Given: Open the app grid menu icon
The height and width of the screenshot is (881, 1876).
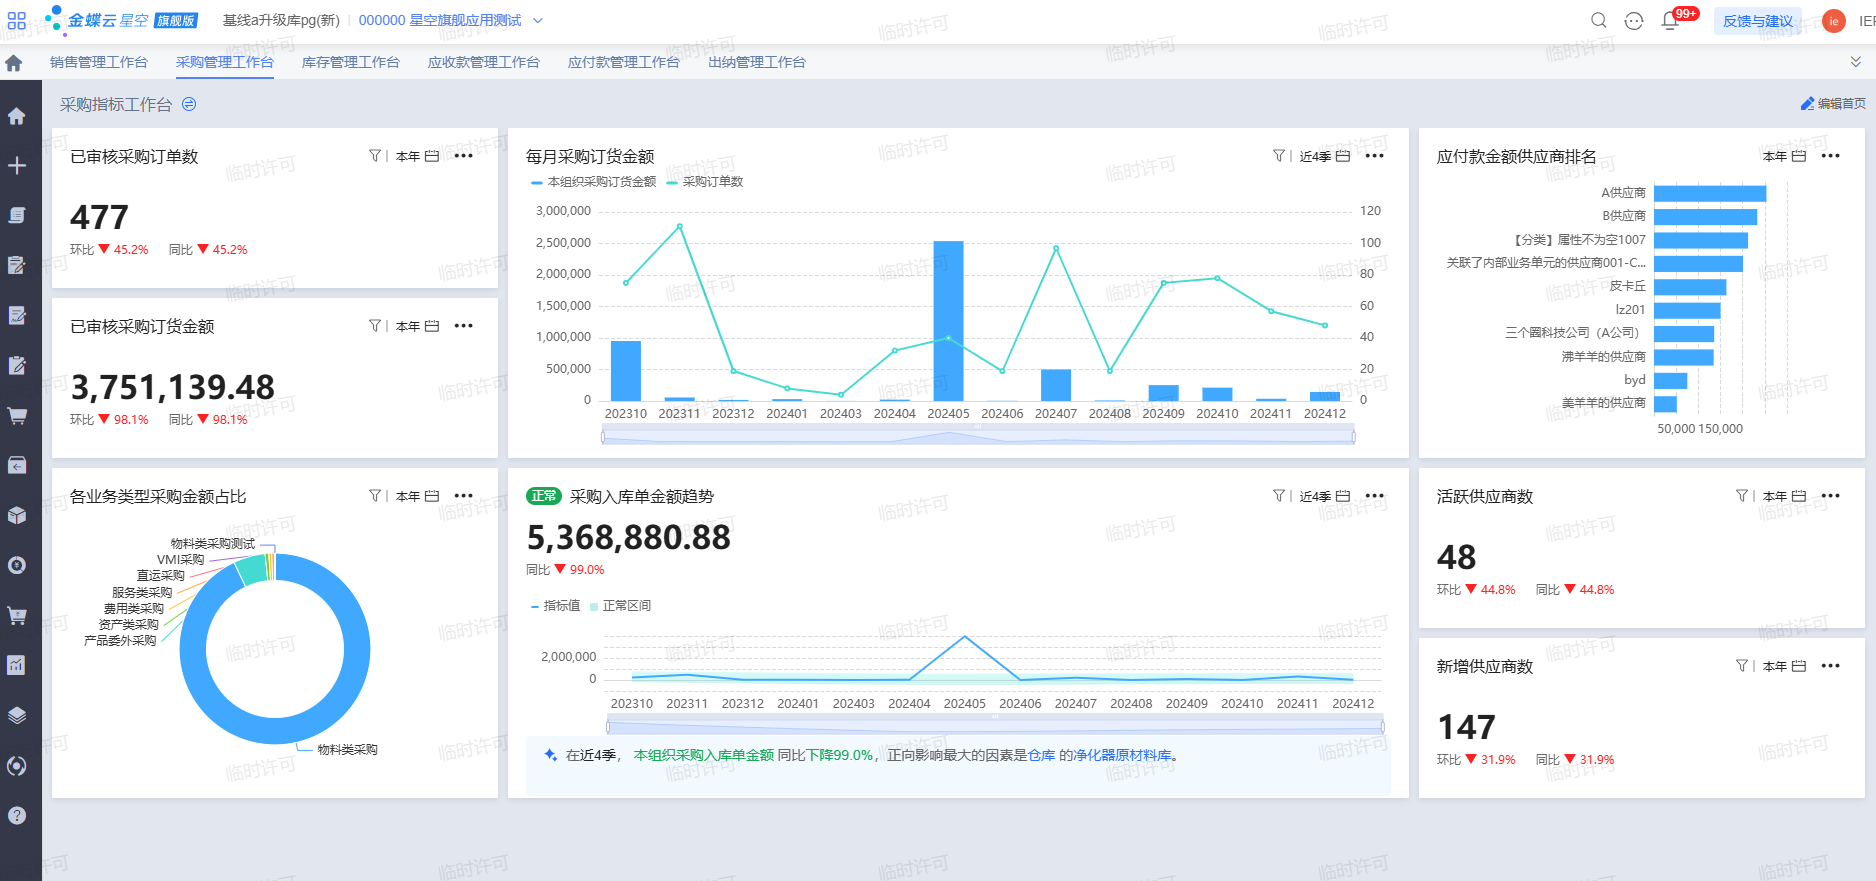Looking at the screenshot, I should (17, 20).
